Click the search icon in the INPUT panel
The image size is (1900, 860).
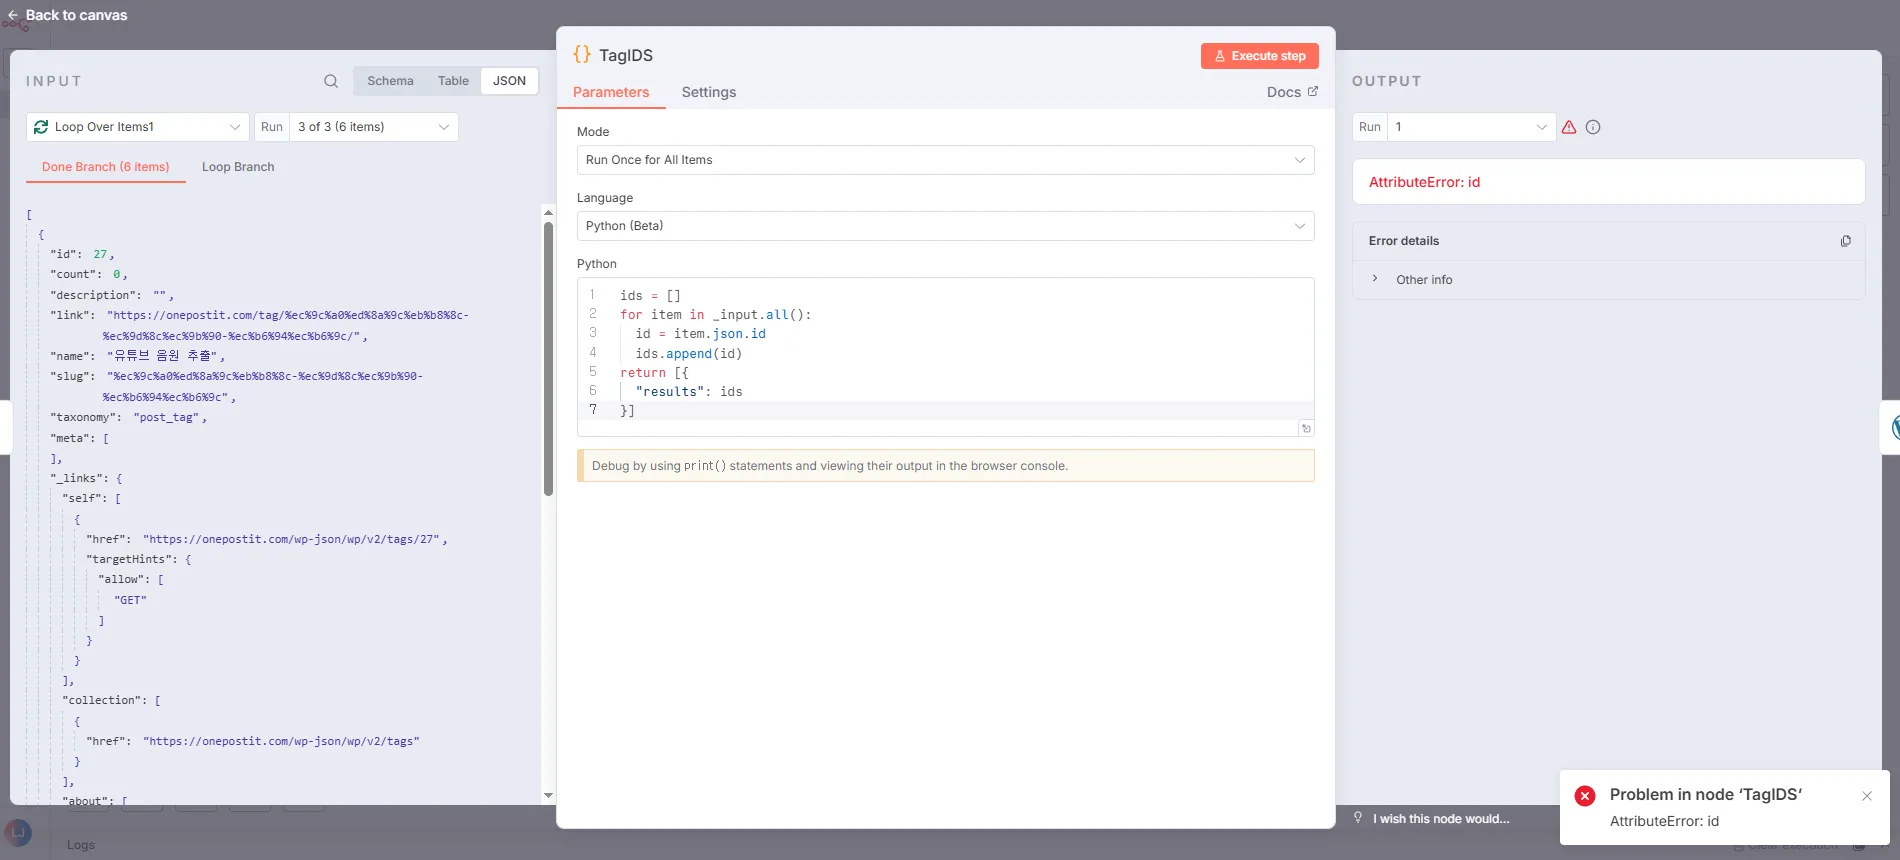(x=331, y=81)
